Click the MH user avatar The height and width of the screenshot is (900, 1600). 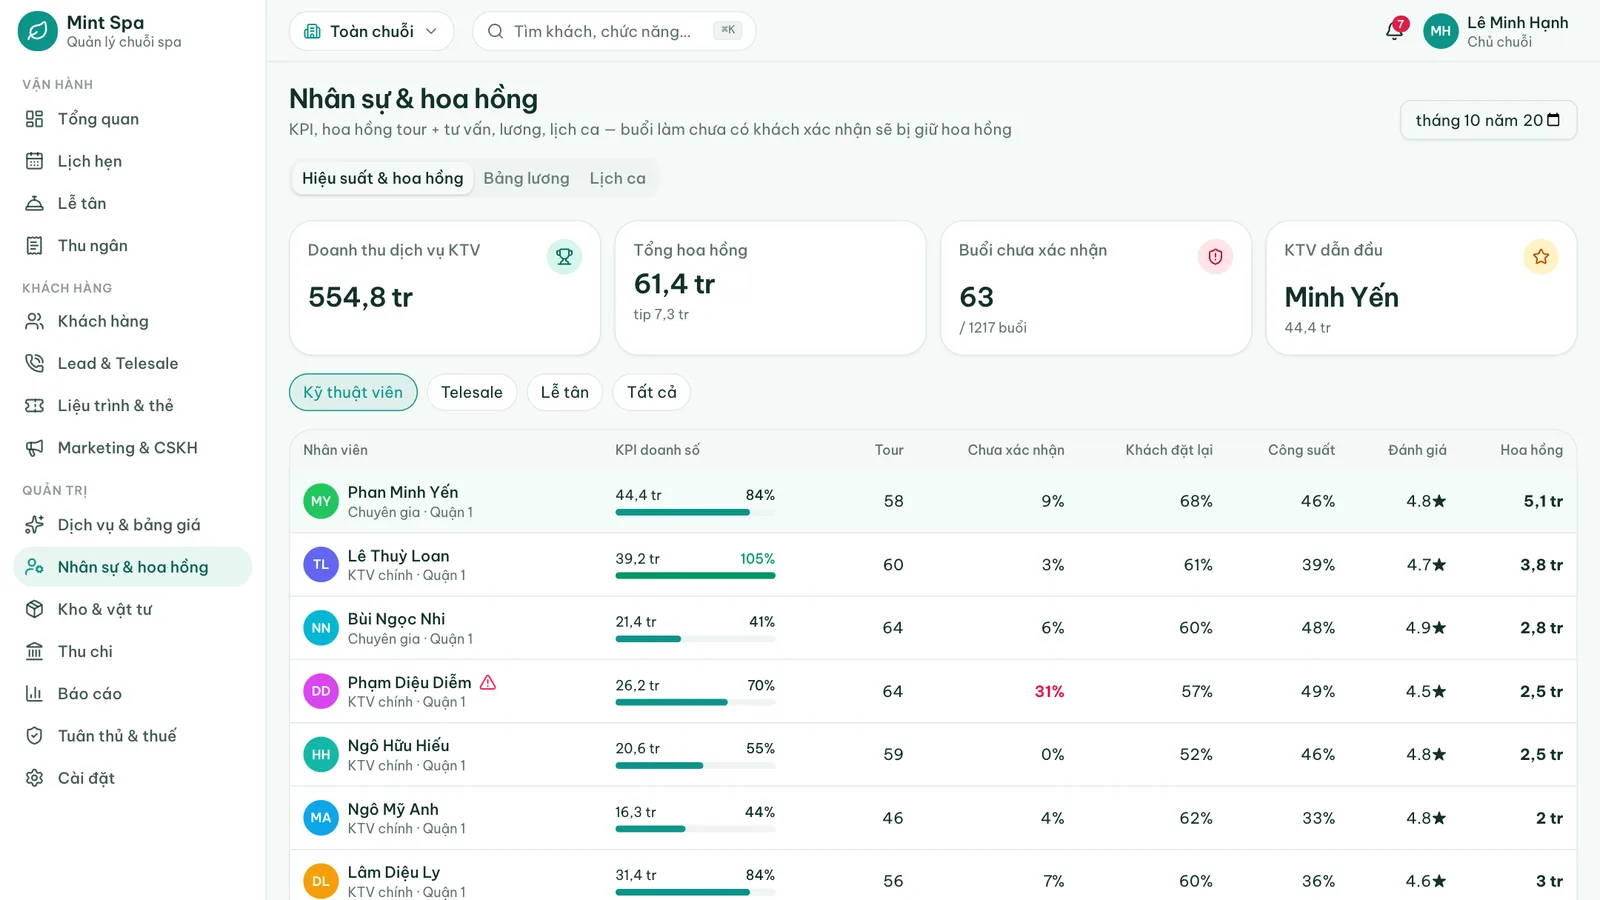[x=1440, y=31]
